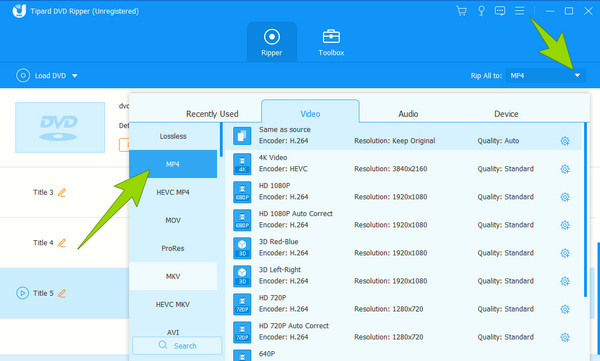
Task: Click the register key icon
Action: coord(481,11)
